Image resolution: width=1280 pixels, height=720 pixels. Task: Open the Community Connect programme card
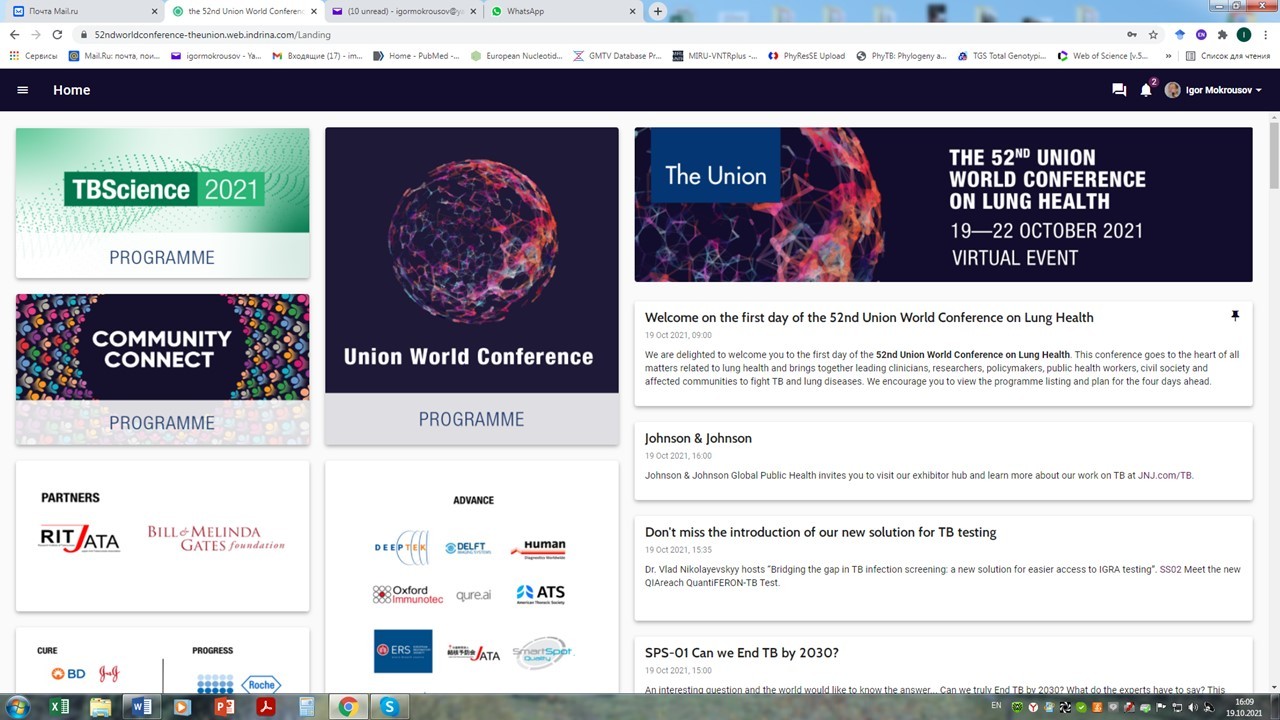pyautogui.click(x=162, y=369)
